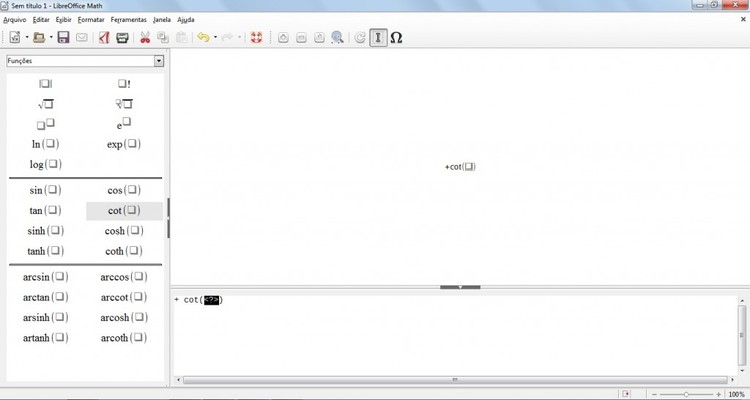The height and width of the screenshot is (400, 750).
Task: Click the Zoom In toolbar icon
Action: pos(283,37)
